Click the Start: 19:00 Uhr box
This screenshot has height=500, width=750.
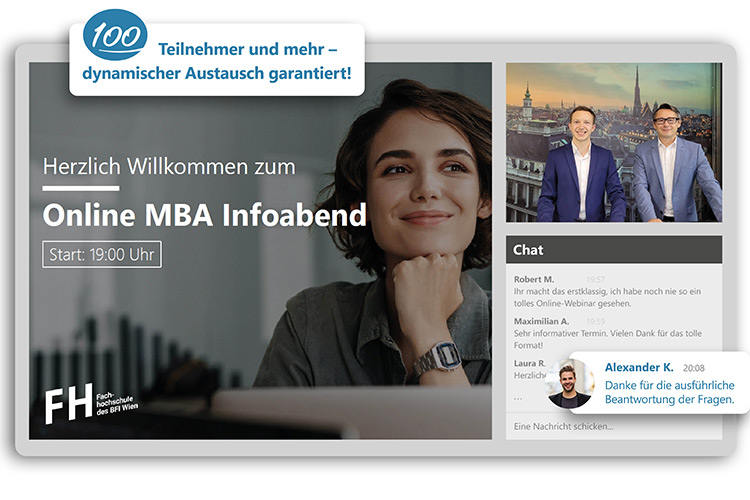click(x=102, y=255)
